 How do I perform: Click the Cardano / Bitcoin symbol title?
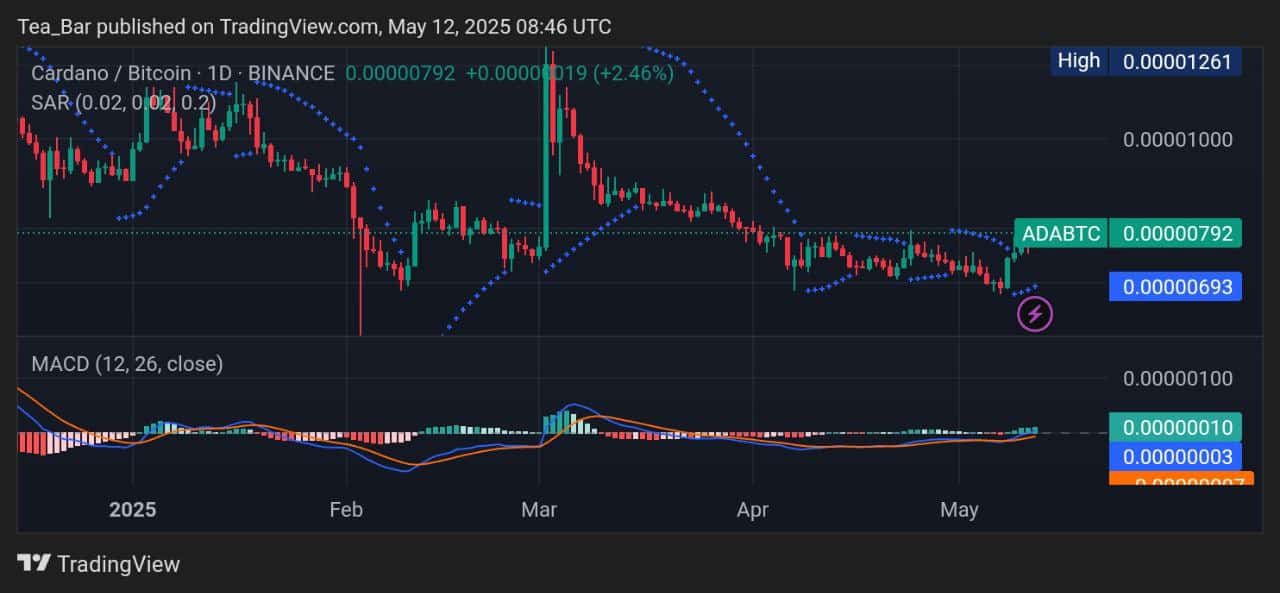(x=183, y=73)
